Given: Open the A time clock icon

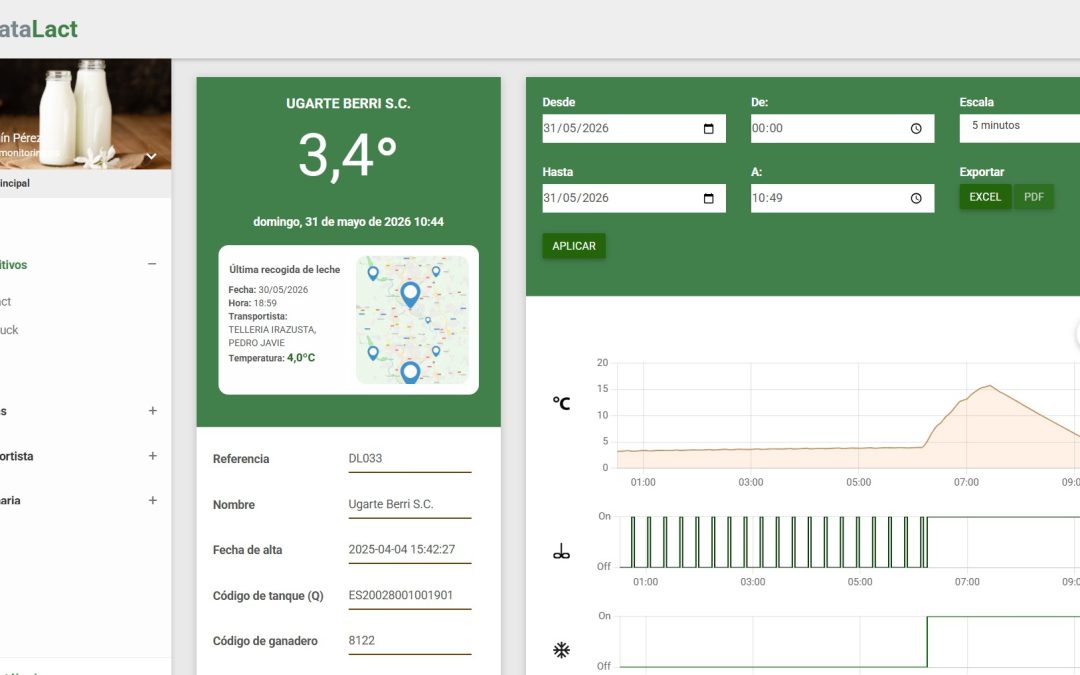Looking at the screenshot, I should tap(916, 198).
